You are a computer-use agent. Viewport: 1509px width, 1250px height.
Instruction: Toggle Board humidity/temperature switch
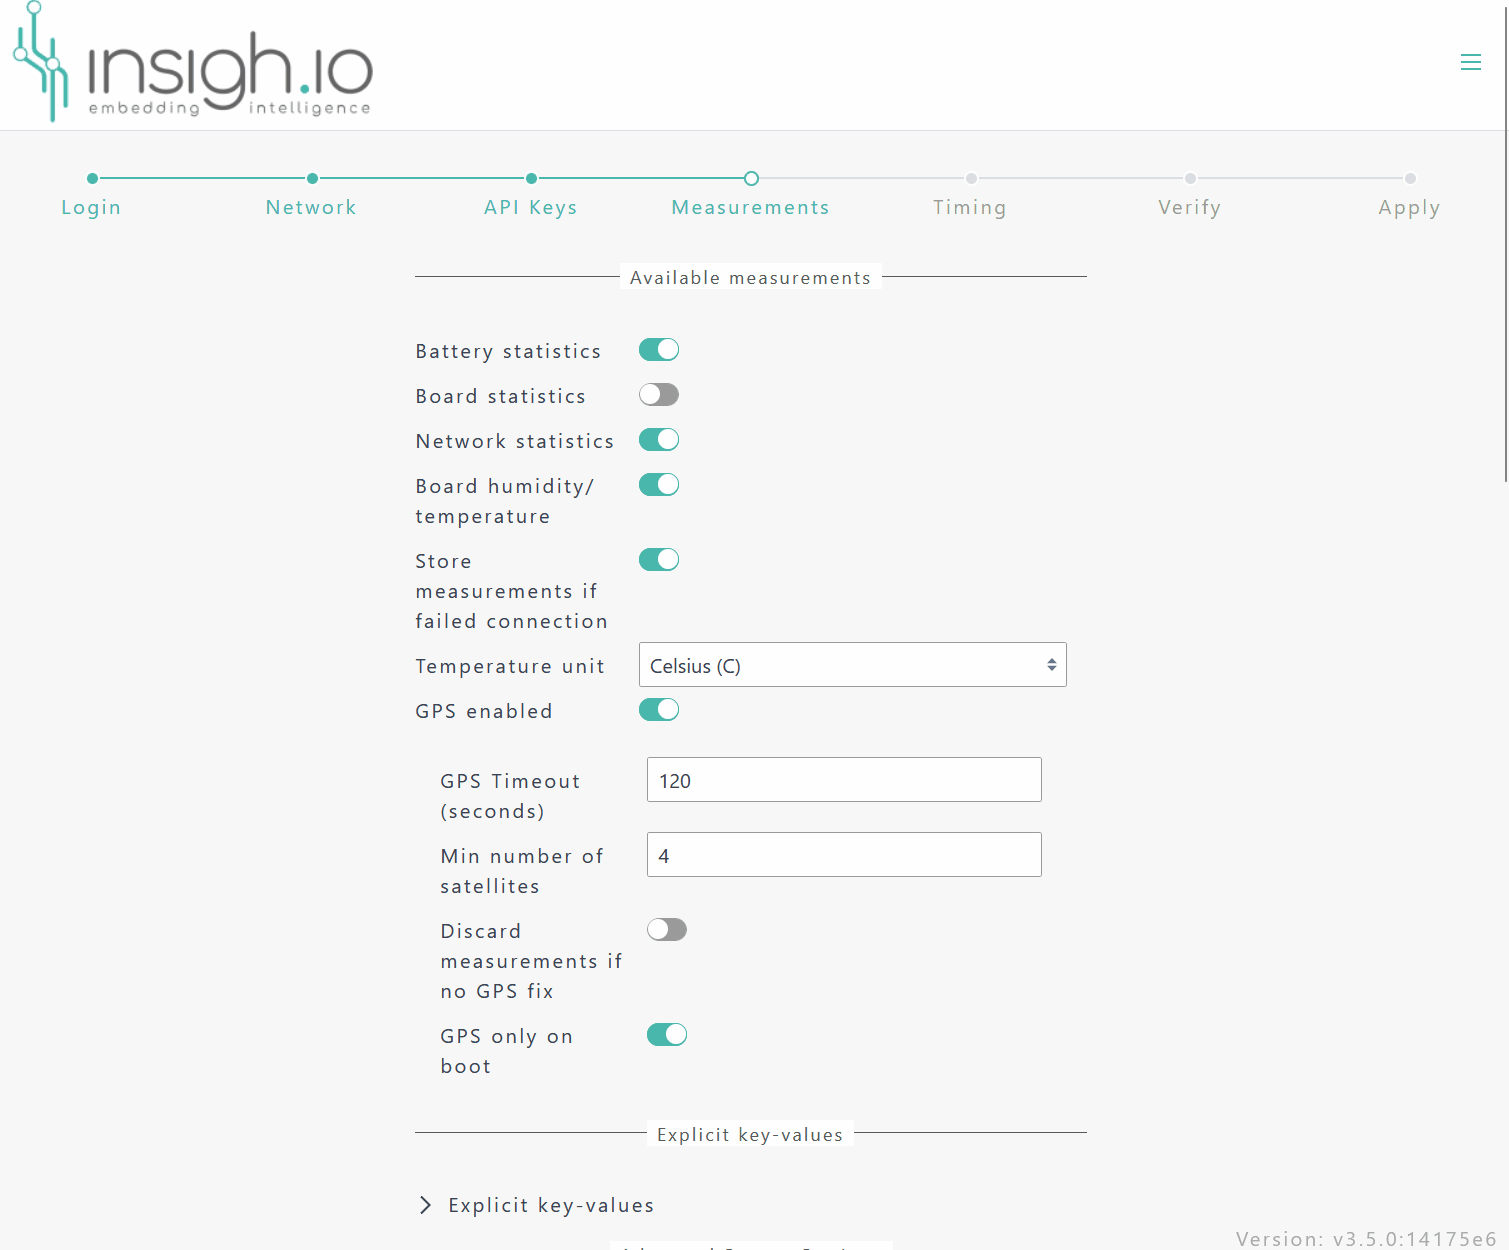click(x=659, y=485)
